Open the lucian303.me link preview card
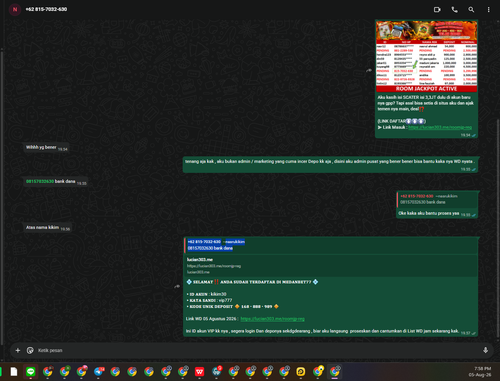The width and height of the screenshot is (500, 381). click(332, 265)
